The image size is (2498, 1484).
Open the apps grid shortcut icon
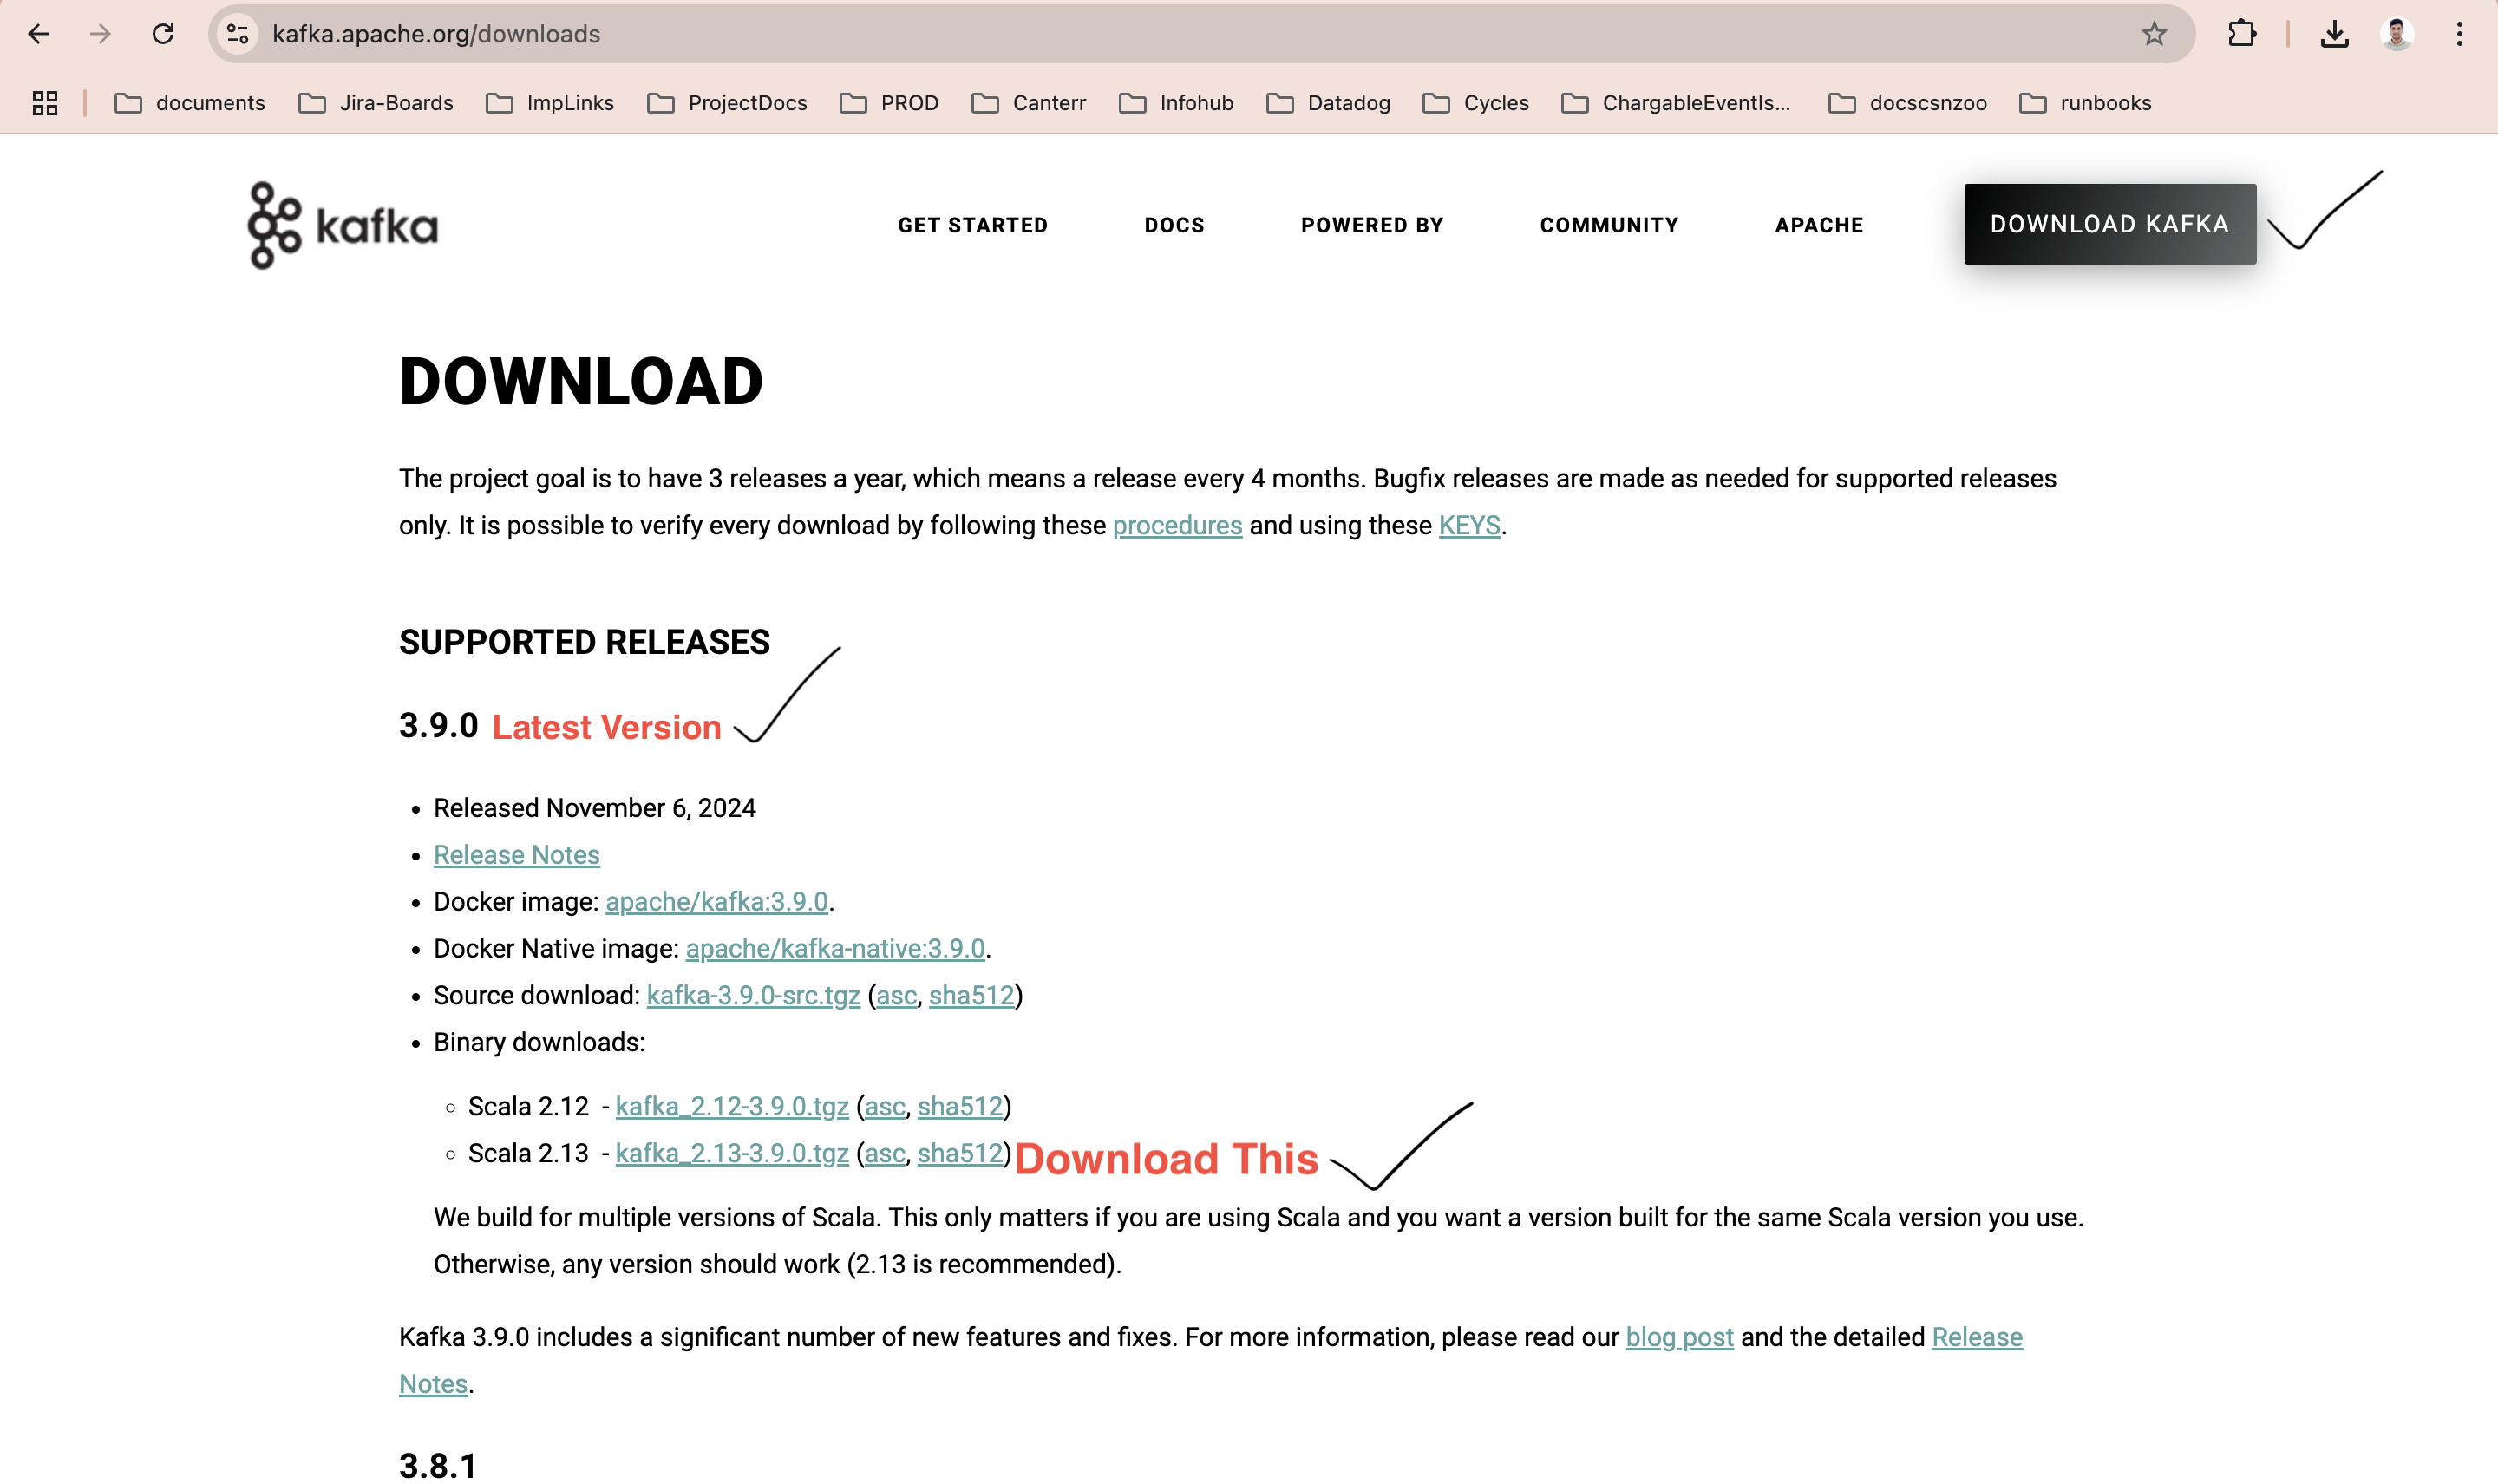[45, 103]
